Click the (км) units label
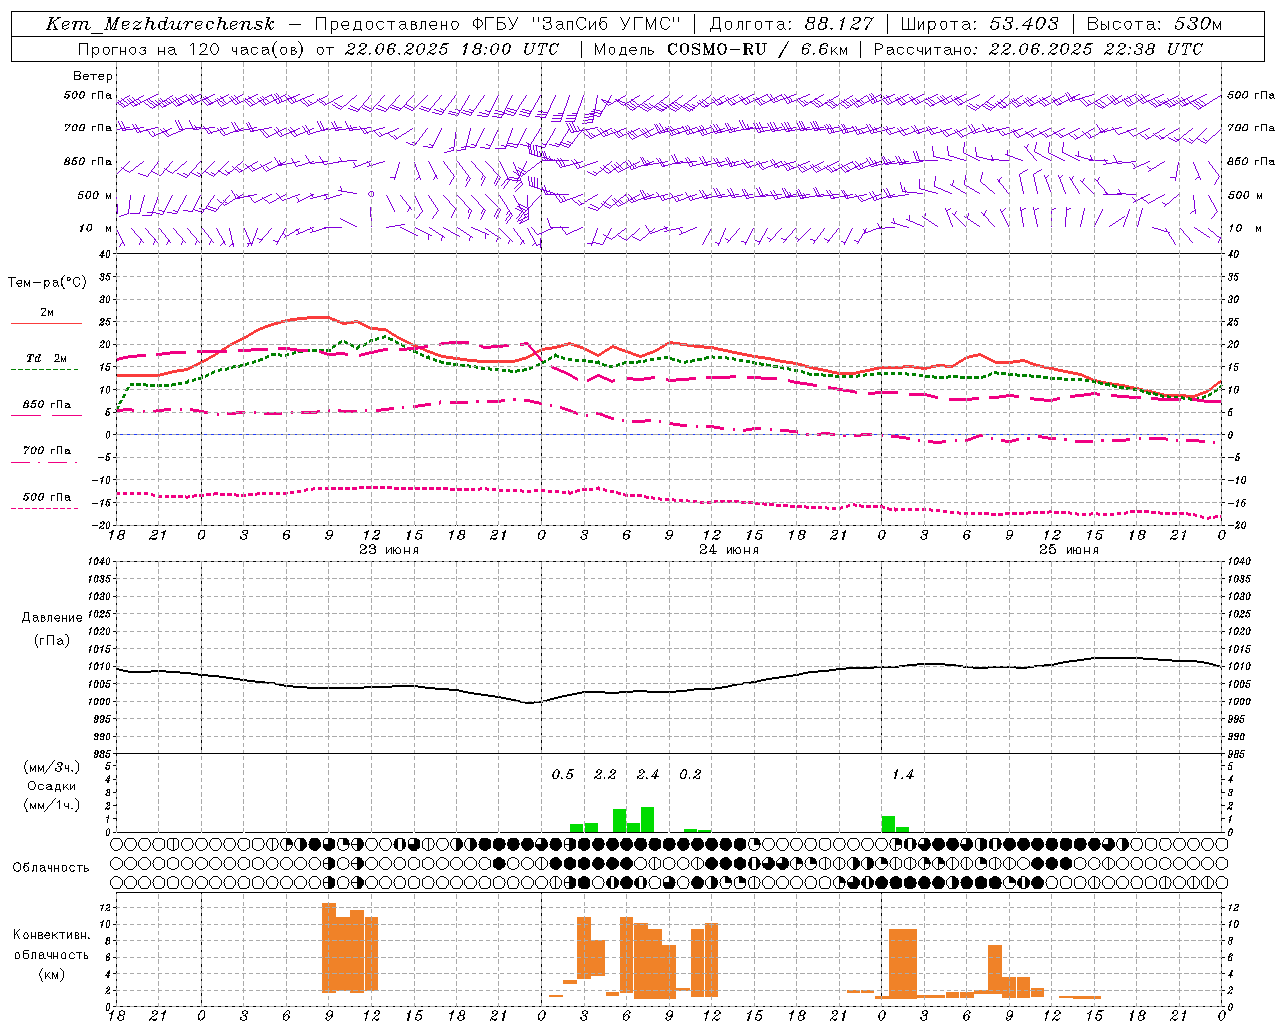This screenshot has width=1280, height=1024. pyautogui.click(x=52, y=974)
